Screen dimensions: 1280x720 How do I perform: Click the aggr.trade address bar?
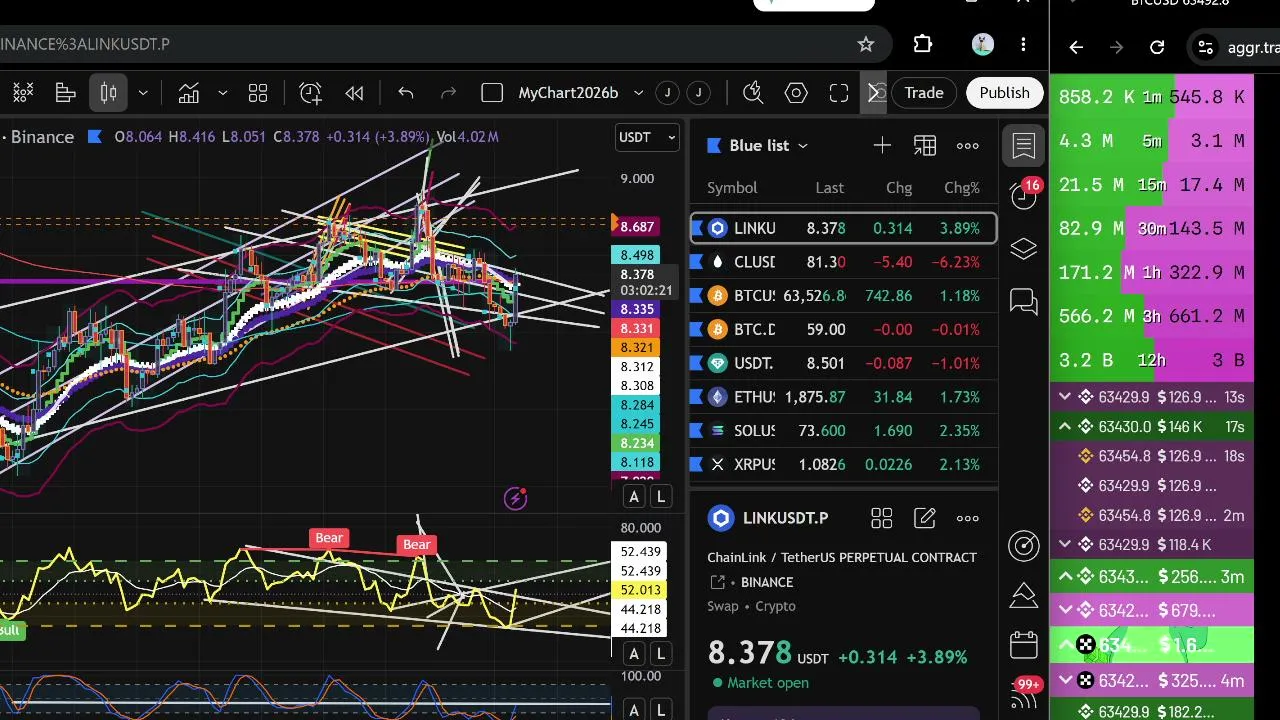1236,47
